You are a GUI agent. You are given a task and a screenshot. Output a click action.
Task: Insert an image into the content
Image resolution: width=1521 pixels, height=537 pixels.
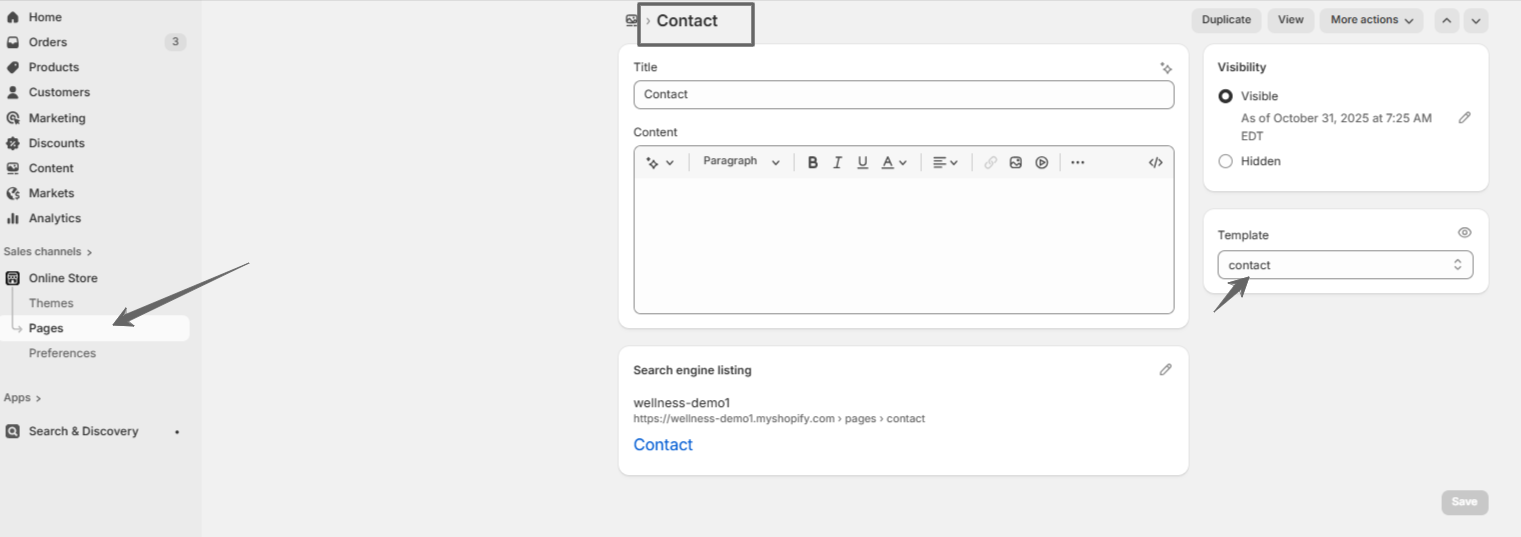[1016, 162]
